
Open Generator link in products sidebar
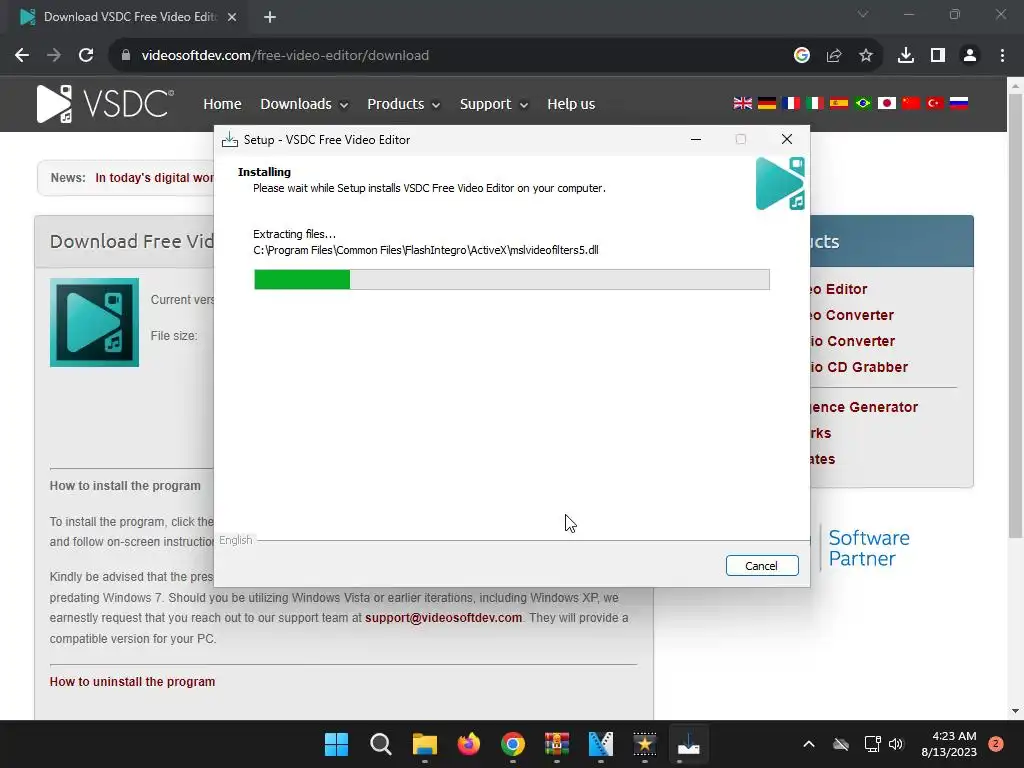coord(864,407)
